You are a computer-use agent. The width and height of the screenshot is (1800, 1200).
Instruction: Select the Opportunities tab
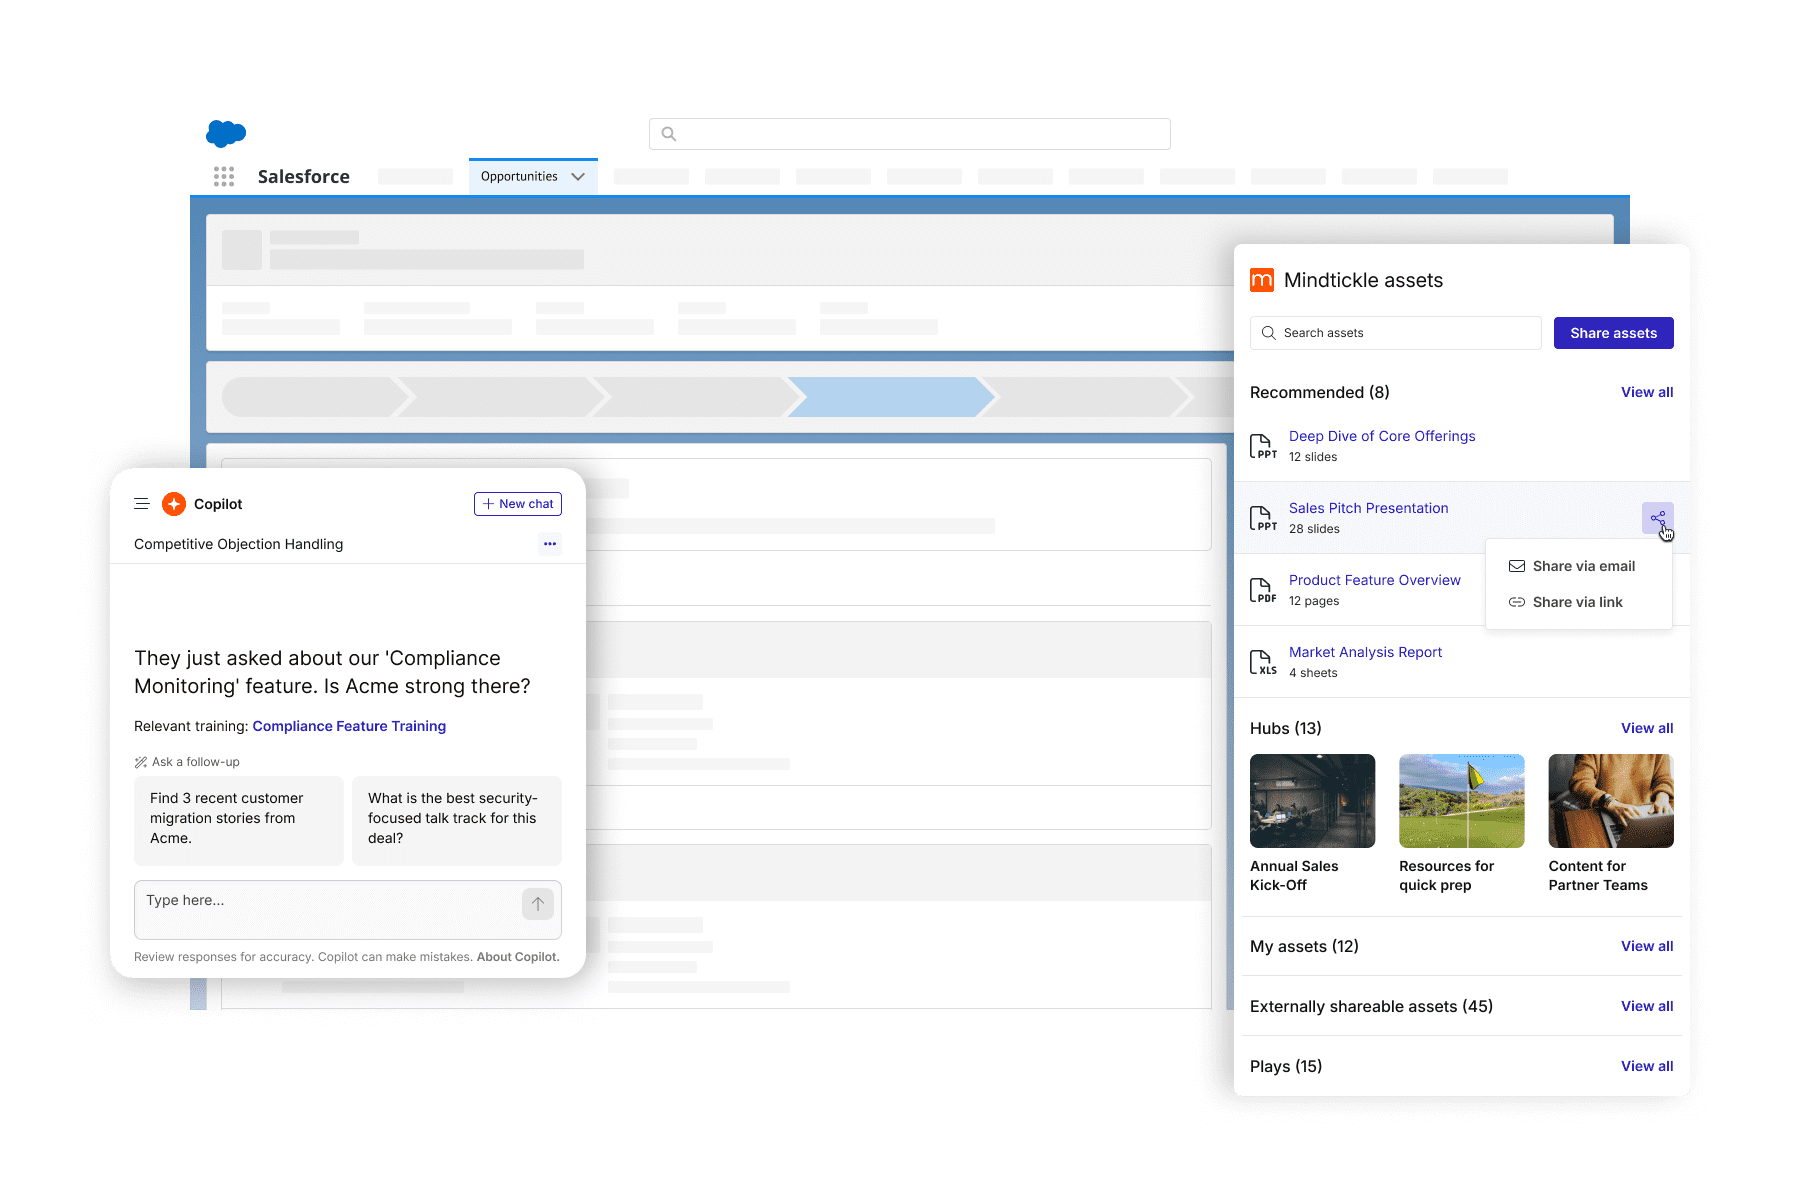[x=518, y=176]
